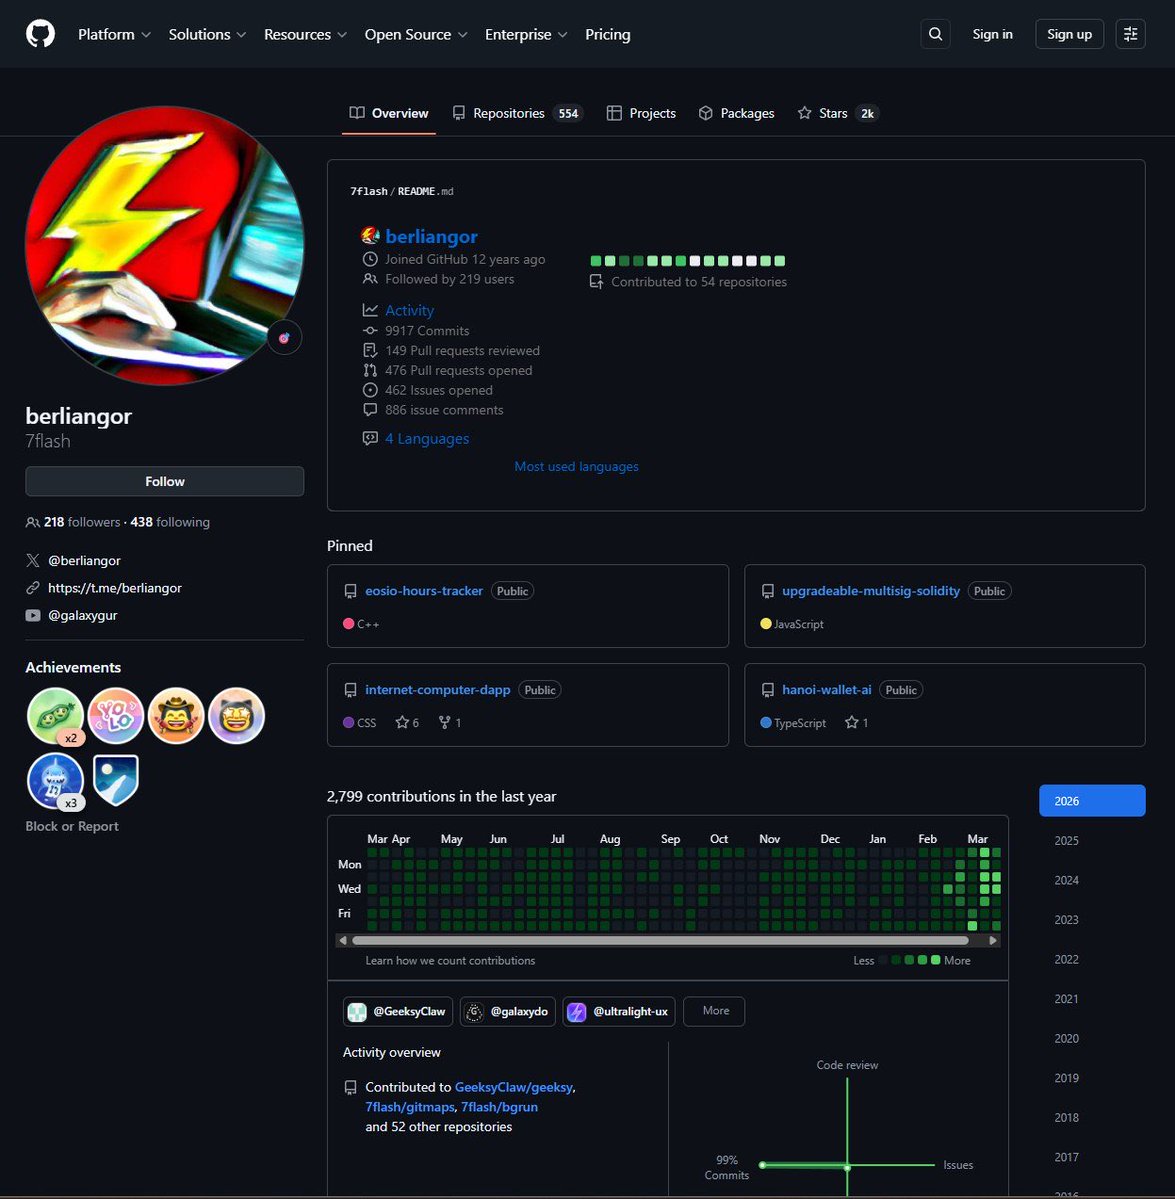This screenshot has width=1175, height=1199.
Task: Filter by @ultralight-ux organization
Action: (618, 1012)
